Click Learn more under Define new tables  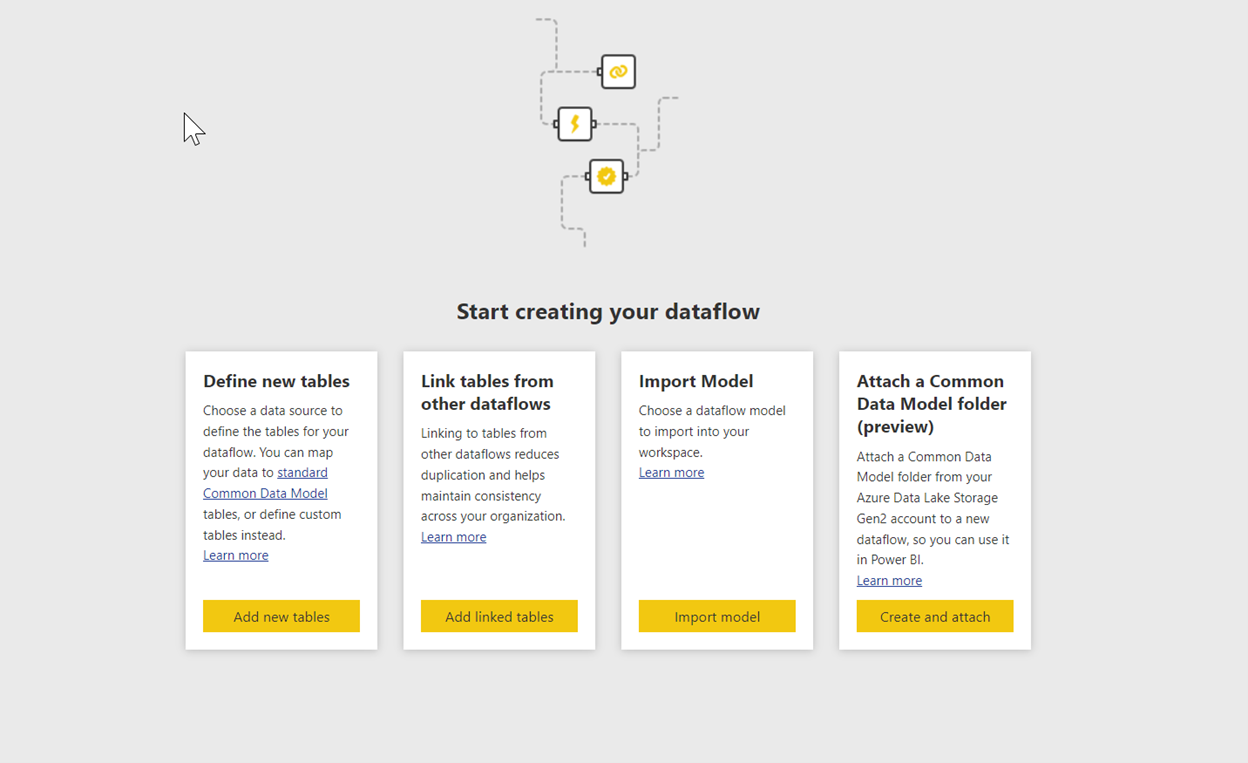pos(236,555)
